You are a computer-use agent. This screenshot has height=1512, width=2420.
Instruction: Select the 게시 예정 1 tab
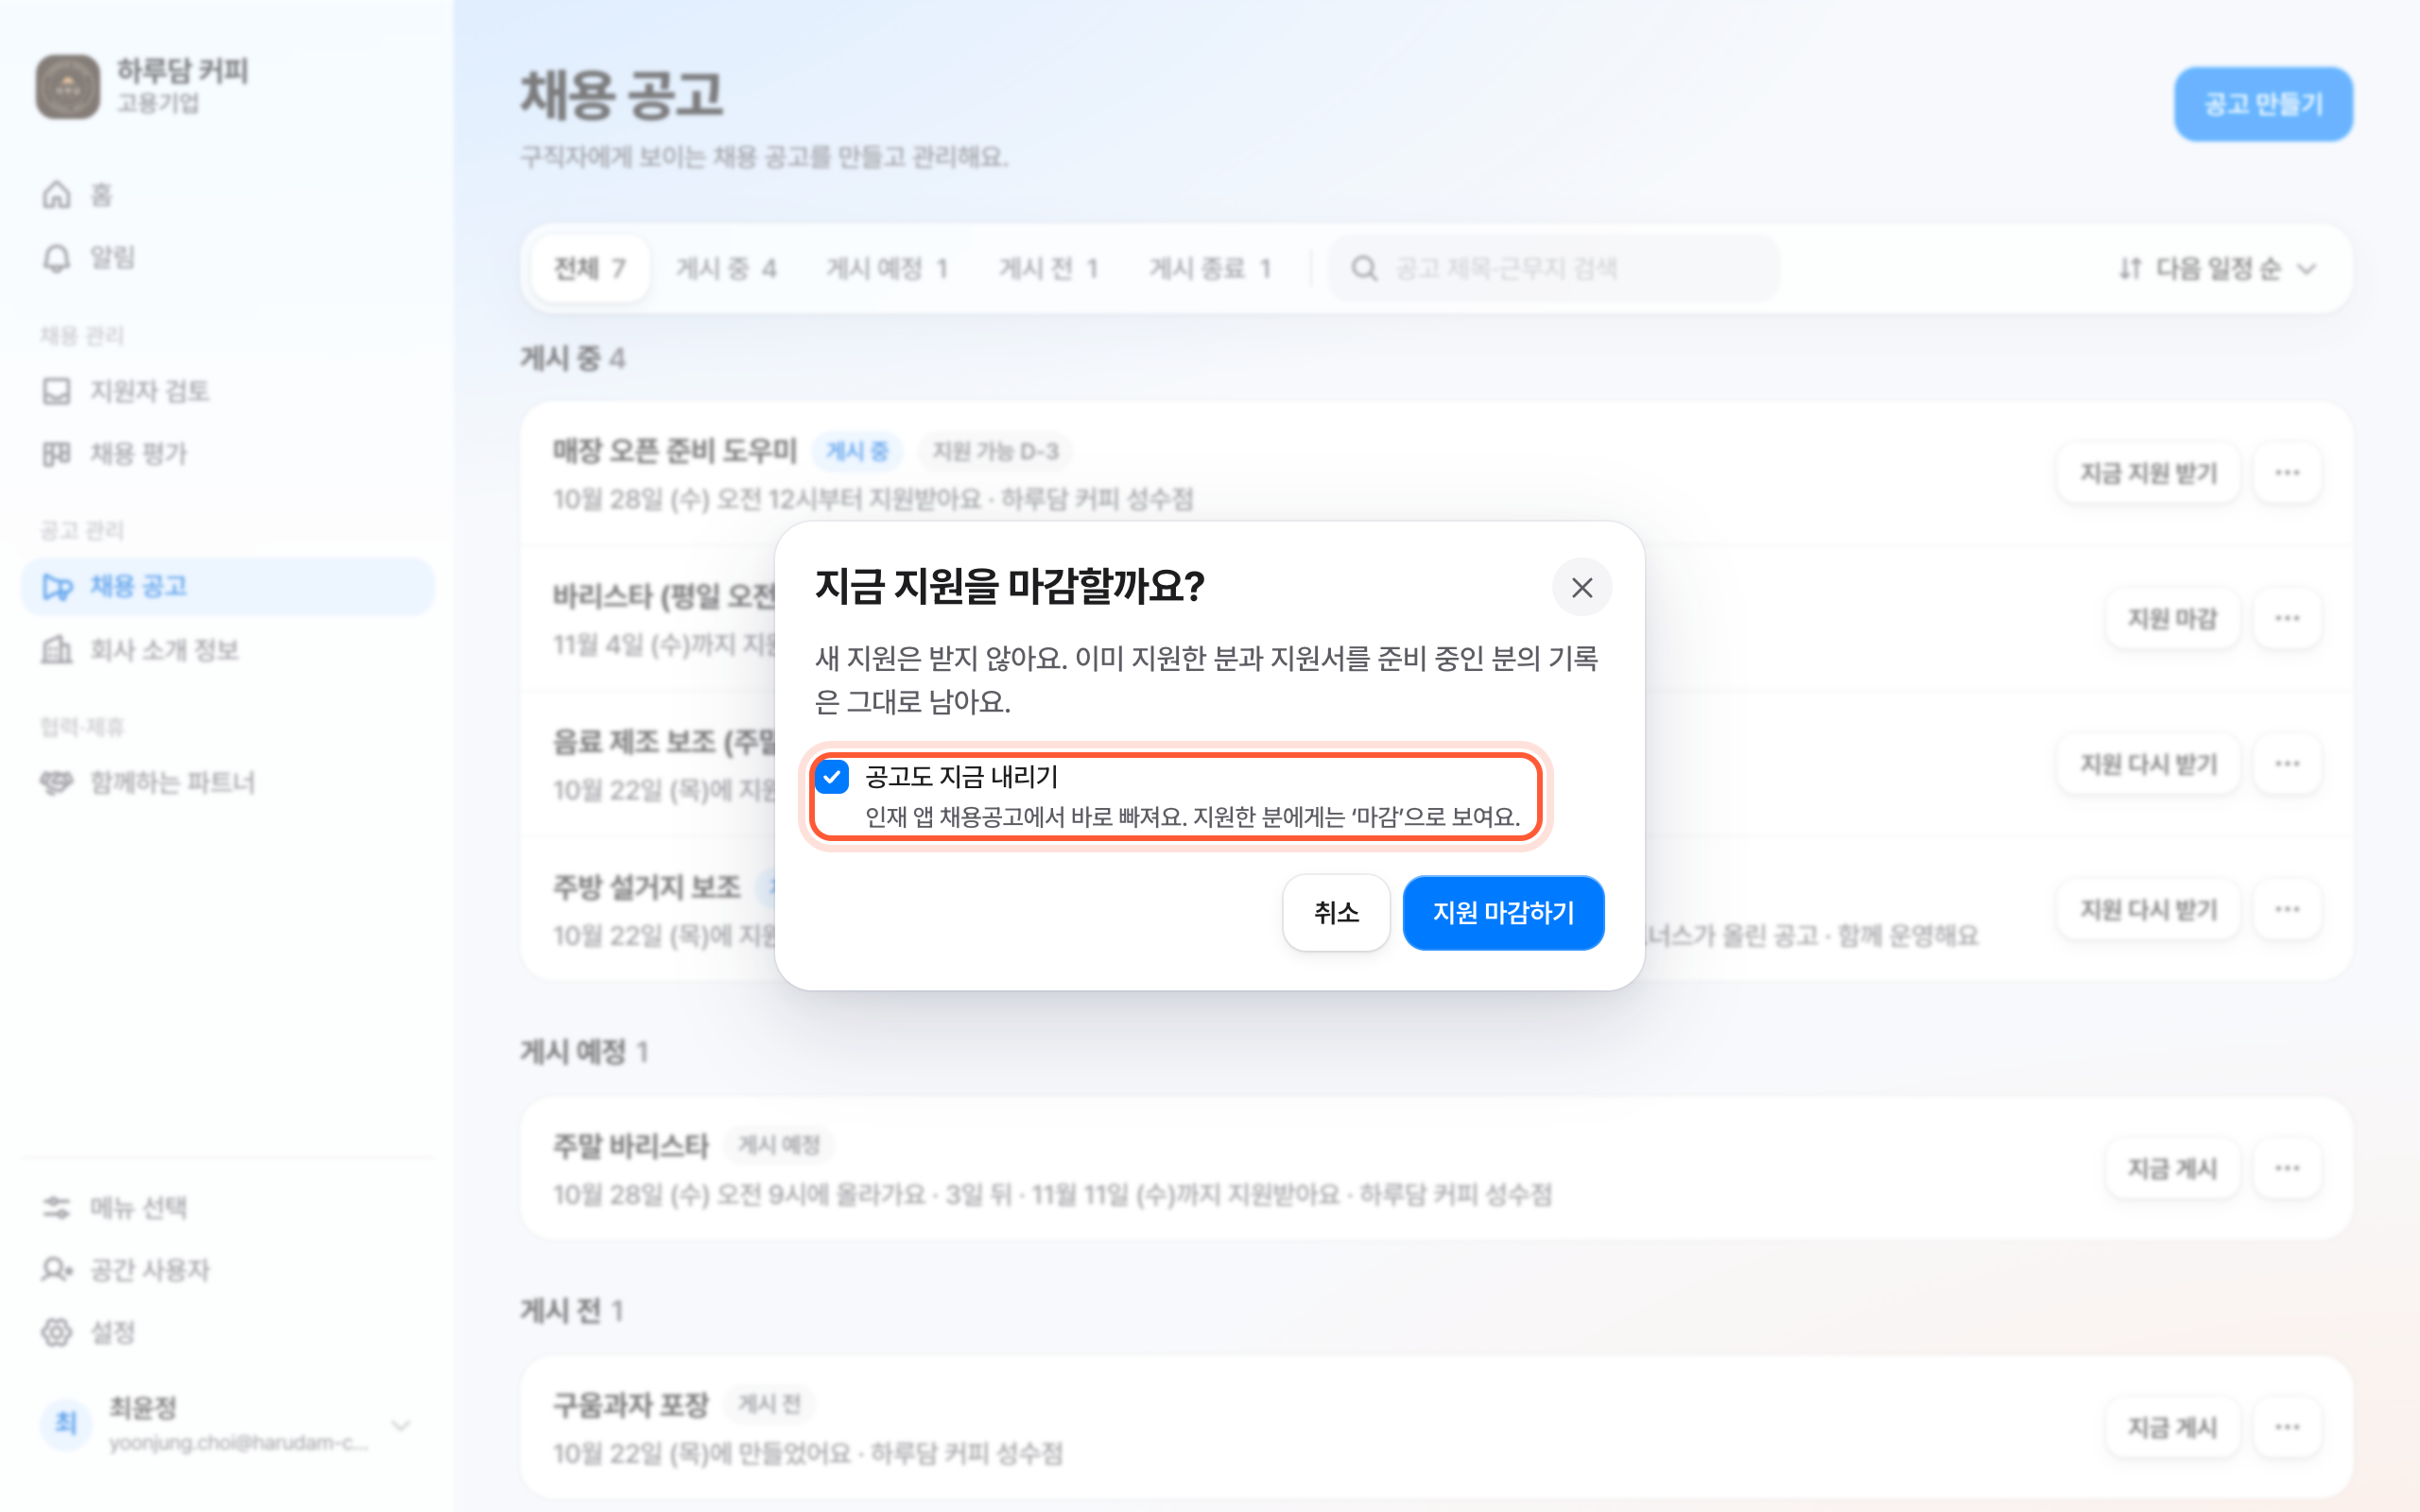[886, 268]
